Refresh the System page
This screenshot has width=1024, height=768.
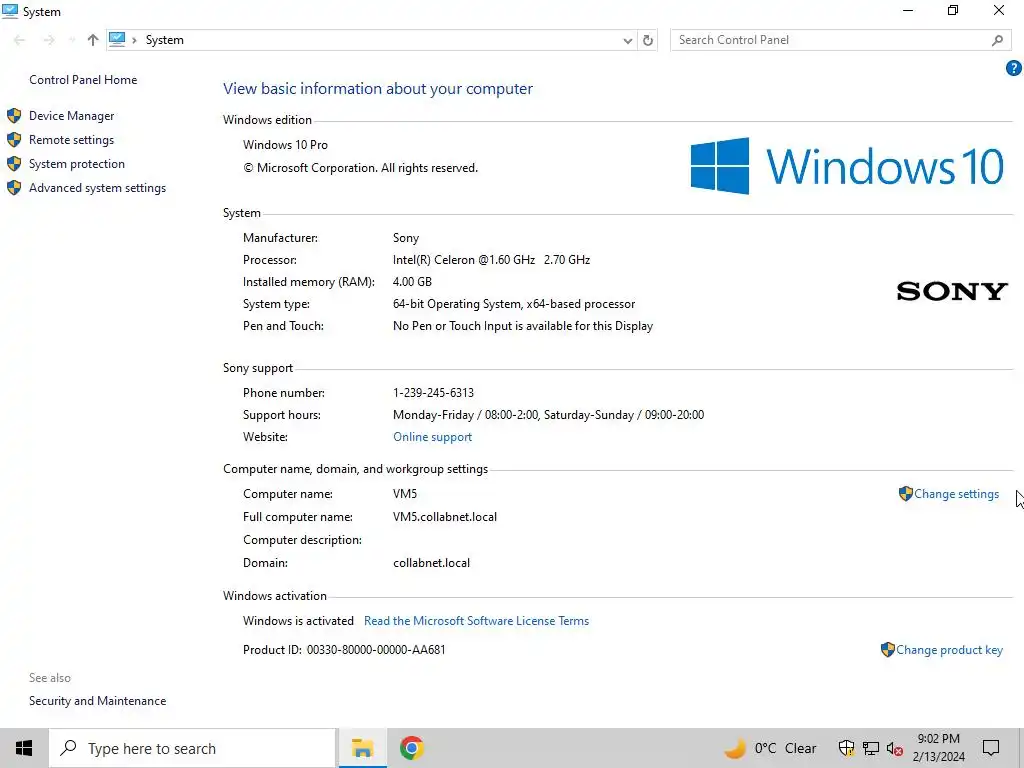click(x=648, y=40)
